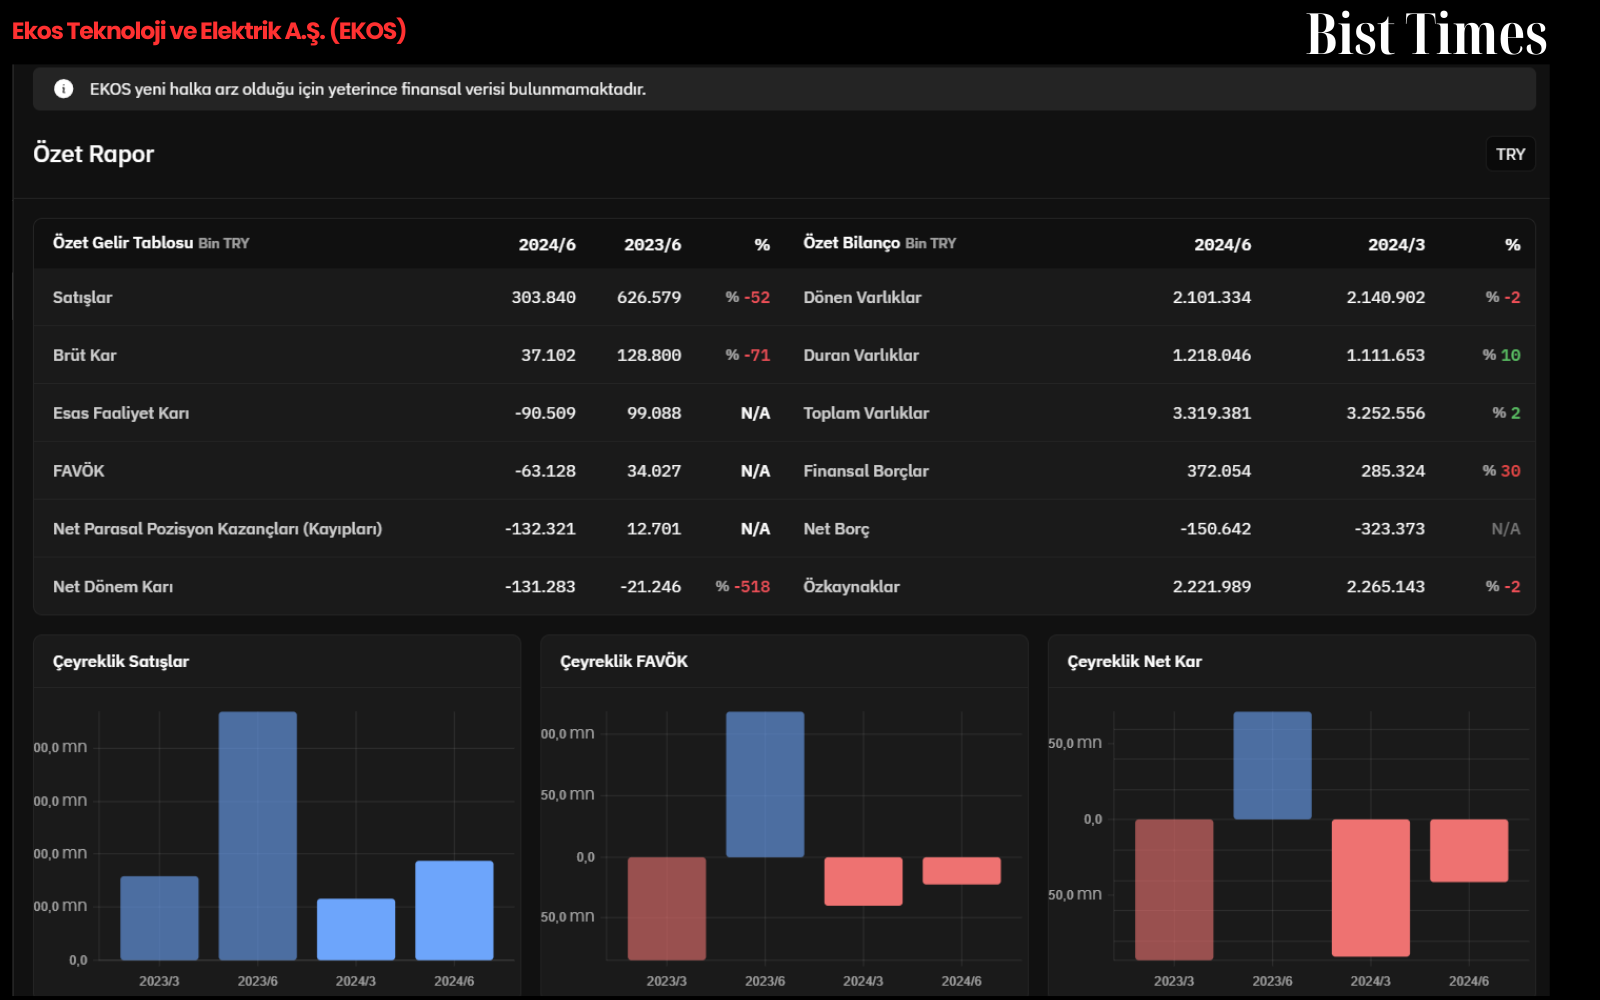Click the Net Dönem Karı row
The image size is (1600, 1000).
pyautogui.click(x=411, y=586)
